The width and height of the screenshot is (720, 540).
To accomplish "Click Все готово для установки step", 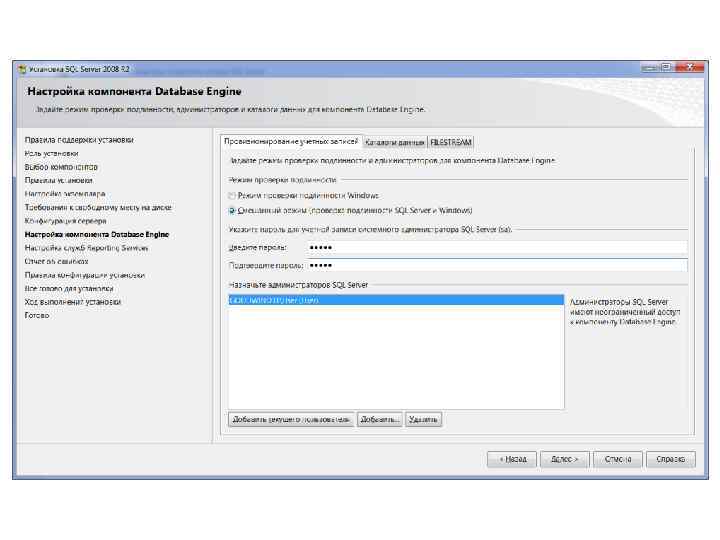I will 69,288.
